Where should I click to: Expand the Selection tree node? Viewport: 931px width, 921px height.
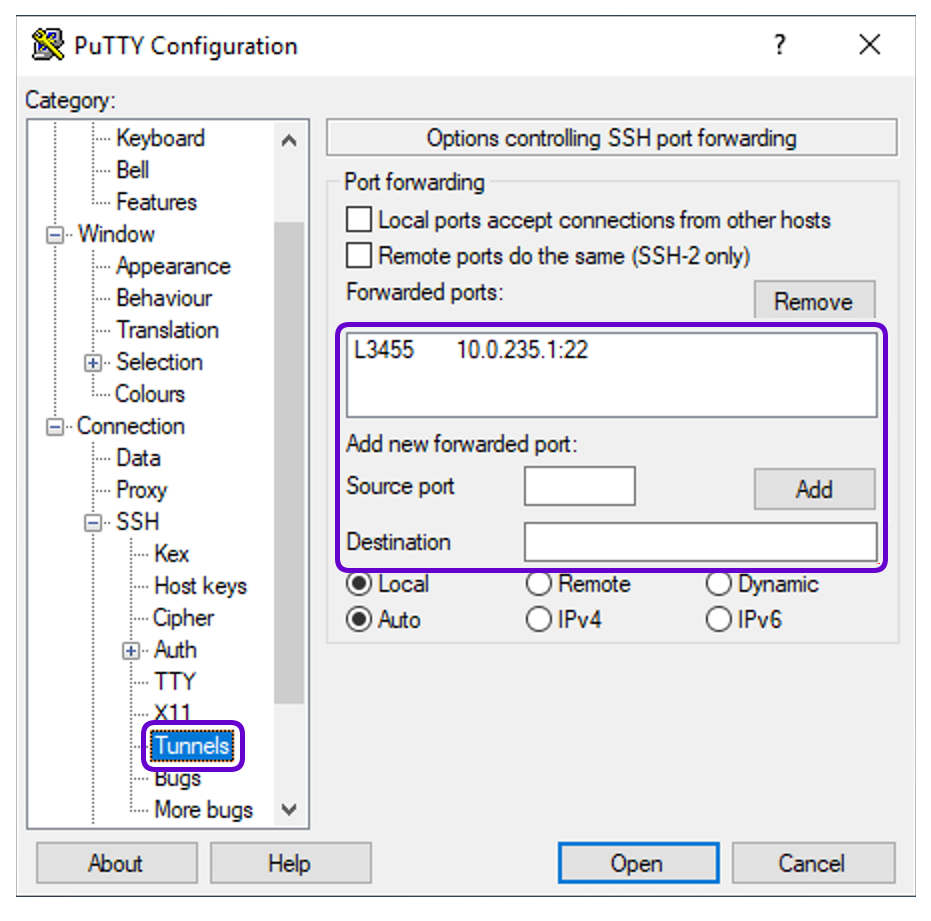click(x=94, y=362)
